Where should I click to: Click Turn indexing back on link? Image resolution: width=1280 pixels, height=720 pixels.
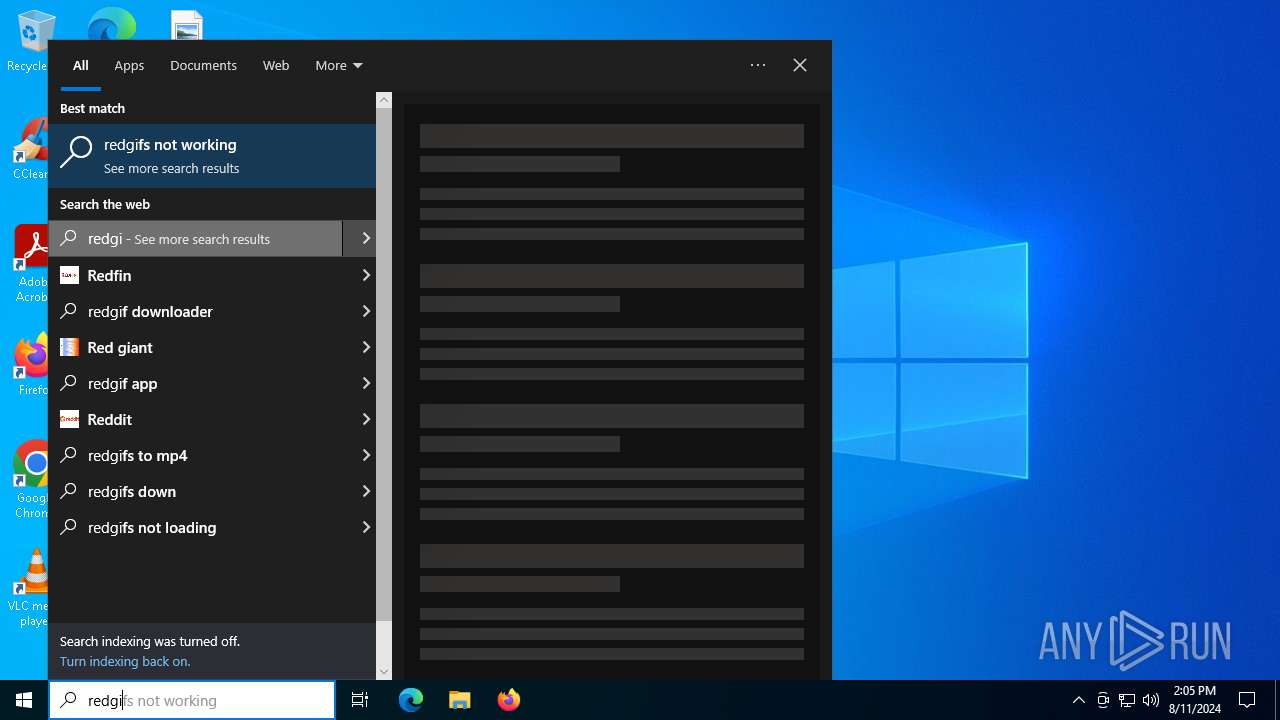tap(125, 661)
